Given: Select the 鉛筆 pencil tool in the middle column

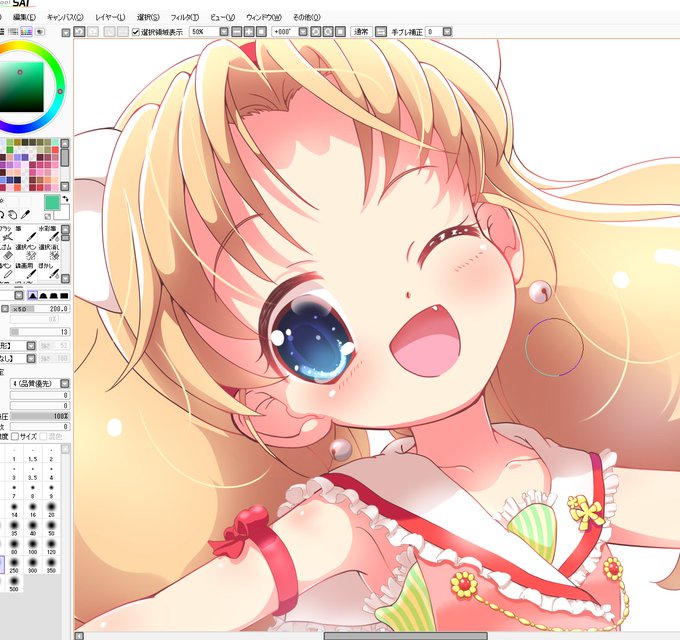Looking at the screenshot, I should [x=26, y=270].
